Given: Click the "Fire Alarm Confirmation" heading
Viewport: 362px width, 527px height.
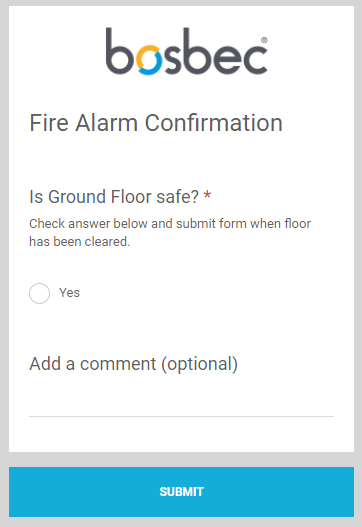Looking at the screenshot, I should 156,123.
